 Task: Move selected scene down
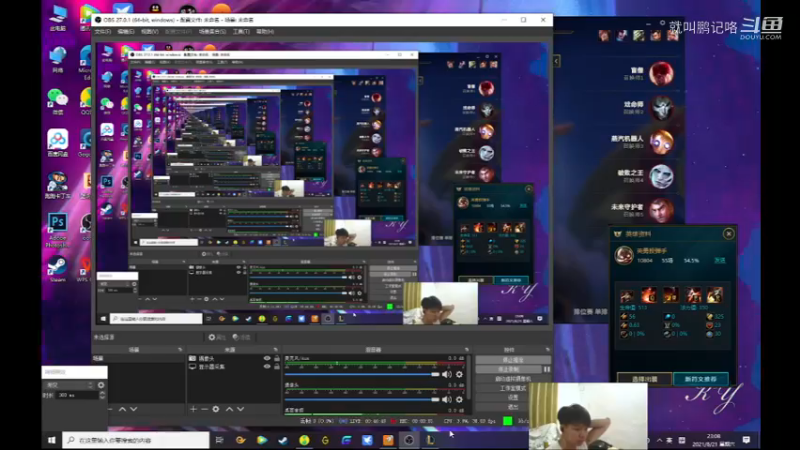pos(134,409)
